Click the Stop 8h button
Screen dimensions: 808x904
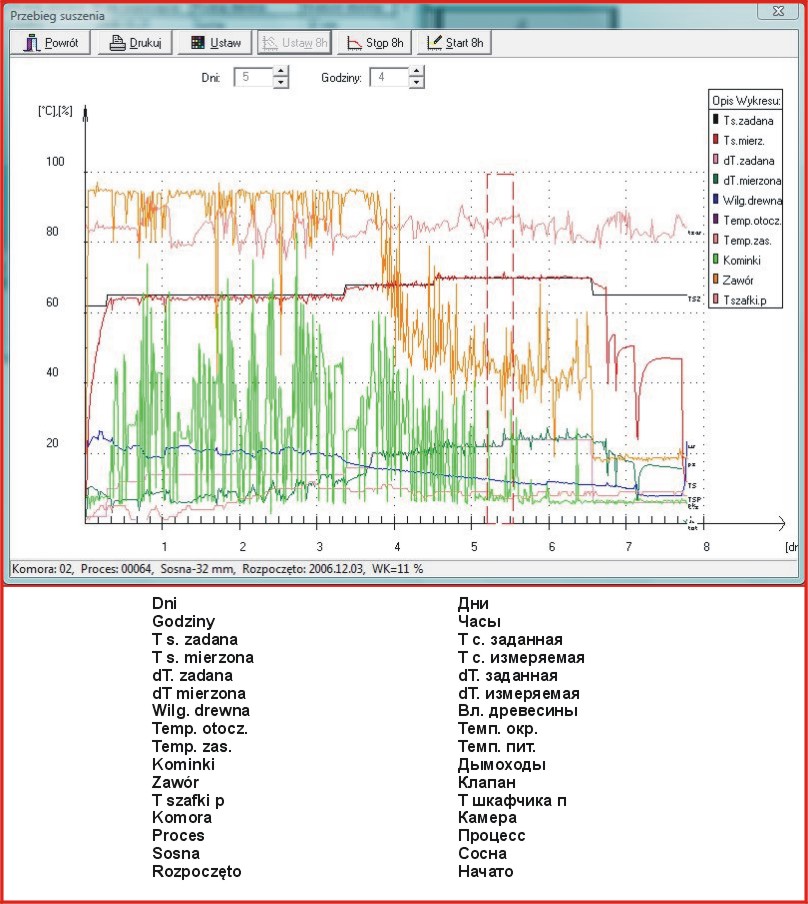tap(374, 43)
